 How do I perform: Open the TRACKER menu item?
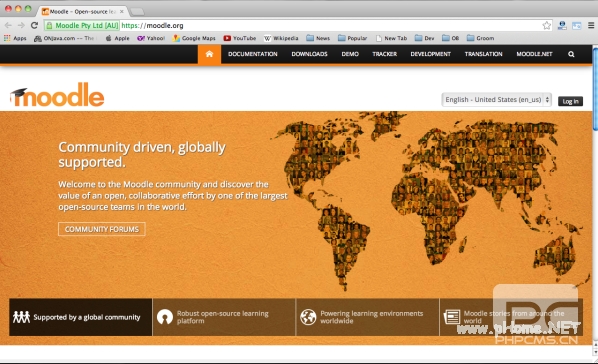pyautogui.click(x=384, y=54)
